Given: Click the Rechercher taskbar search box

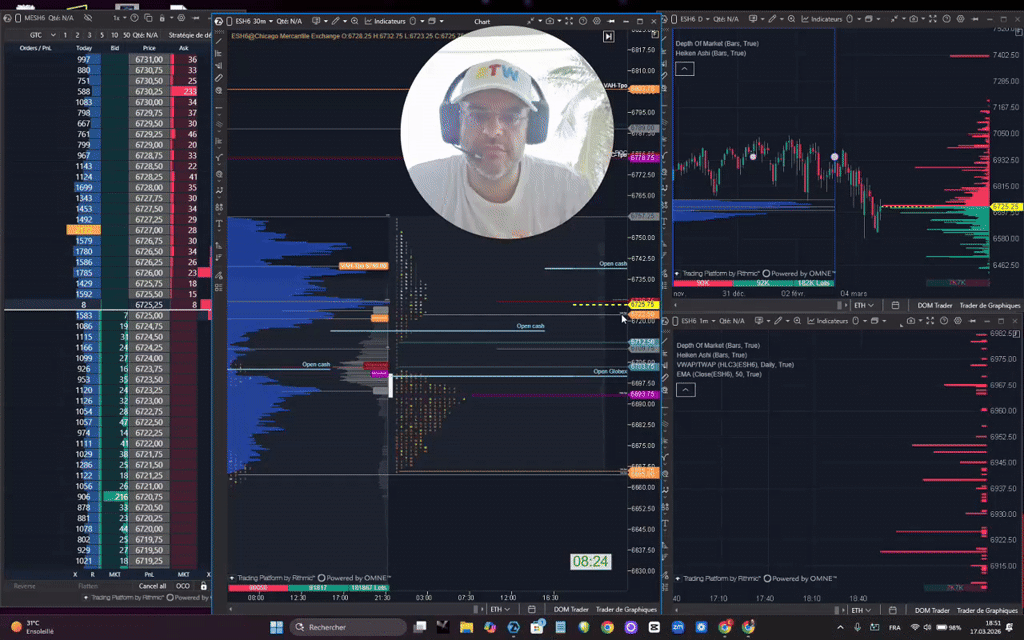Looking at the screenshot, I should (348, 627).
